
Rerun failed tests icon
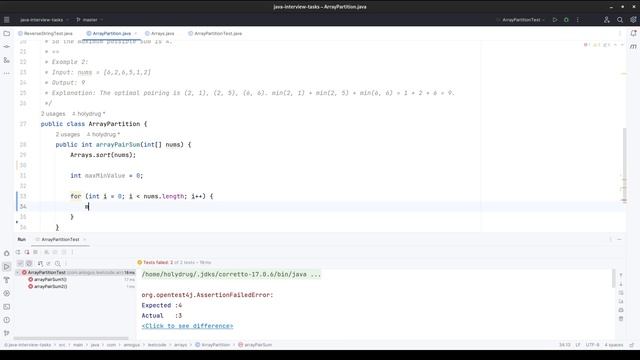point(27,252)
